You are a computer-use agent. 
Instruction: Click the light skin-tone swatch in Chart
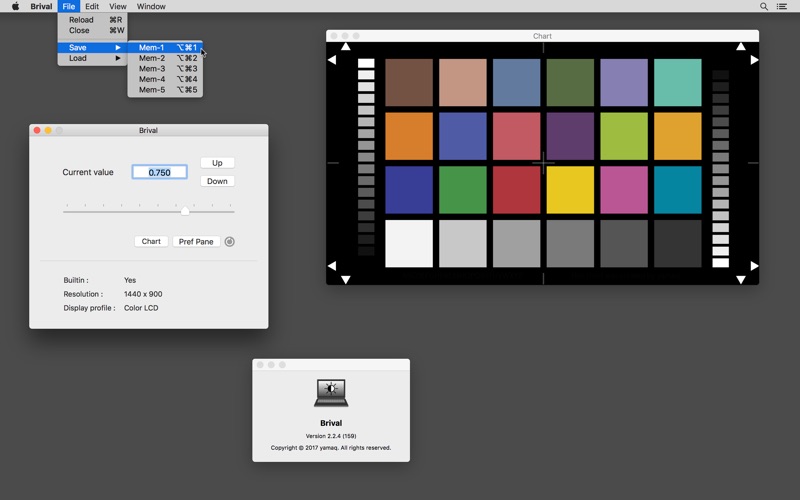click(463, 82)
